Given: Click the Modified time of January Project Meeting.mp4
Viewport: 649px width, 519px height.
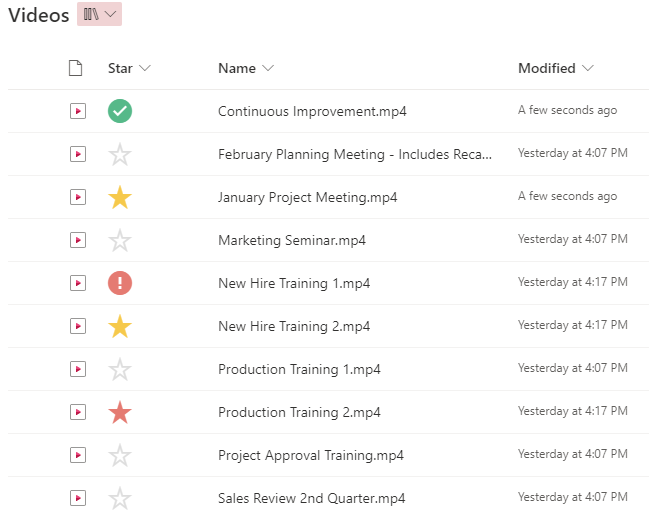Looking at the screenshot, I should (567, 196).
